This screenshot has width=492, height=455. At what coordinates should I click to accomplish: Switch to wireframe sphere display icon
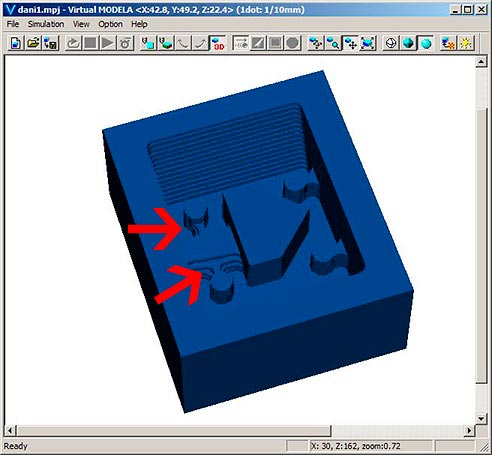pyautogui.click(x=391, y=43)
